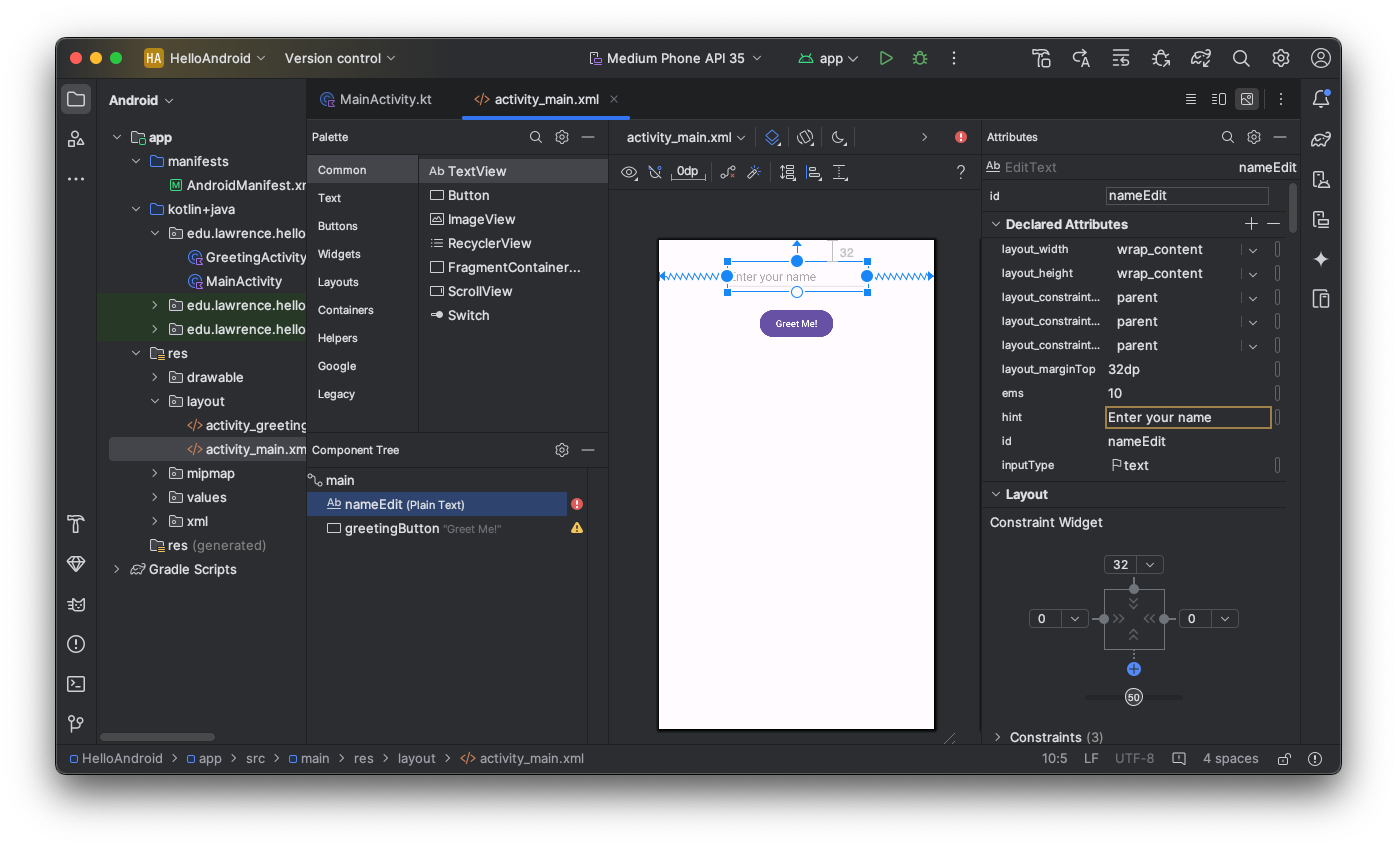Screen dimensions: 1397x848
Task: Toggle Night Mode moon icon
Action: click(839, 137)
